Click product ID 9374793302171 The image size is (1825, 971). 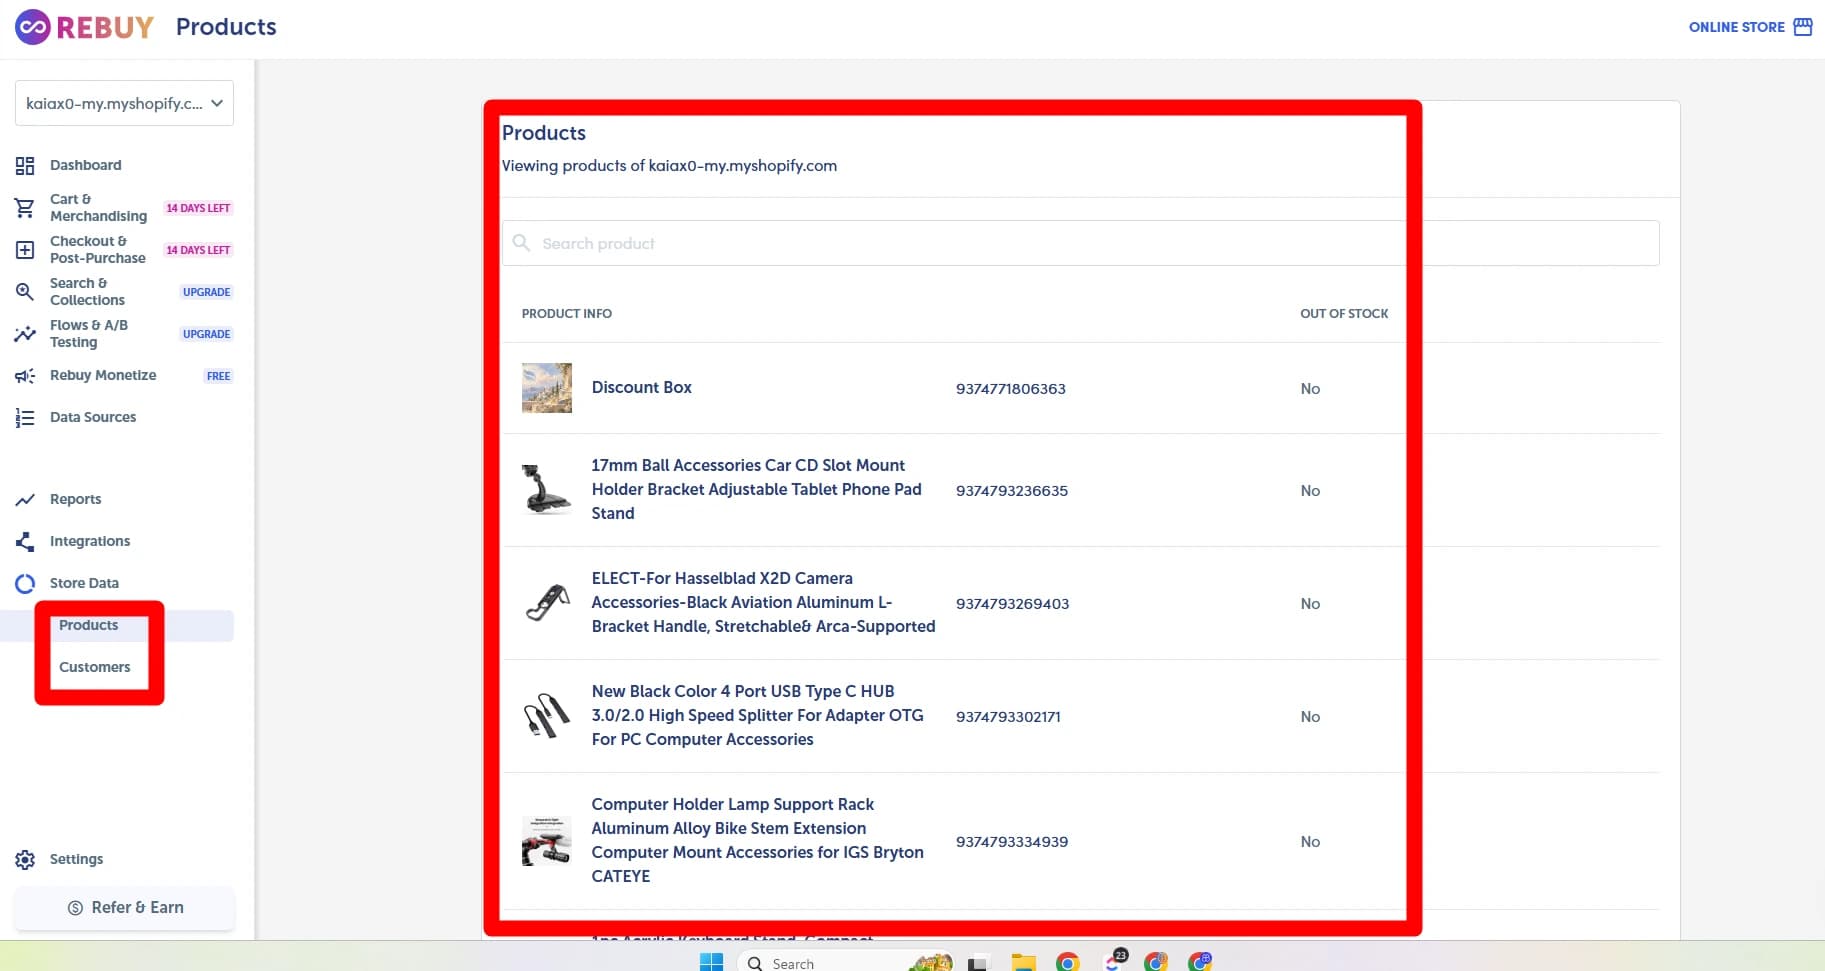(x=1008, y=716)
